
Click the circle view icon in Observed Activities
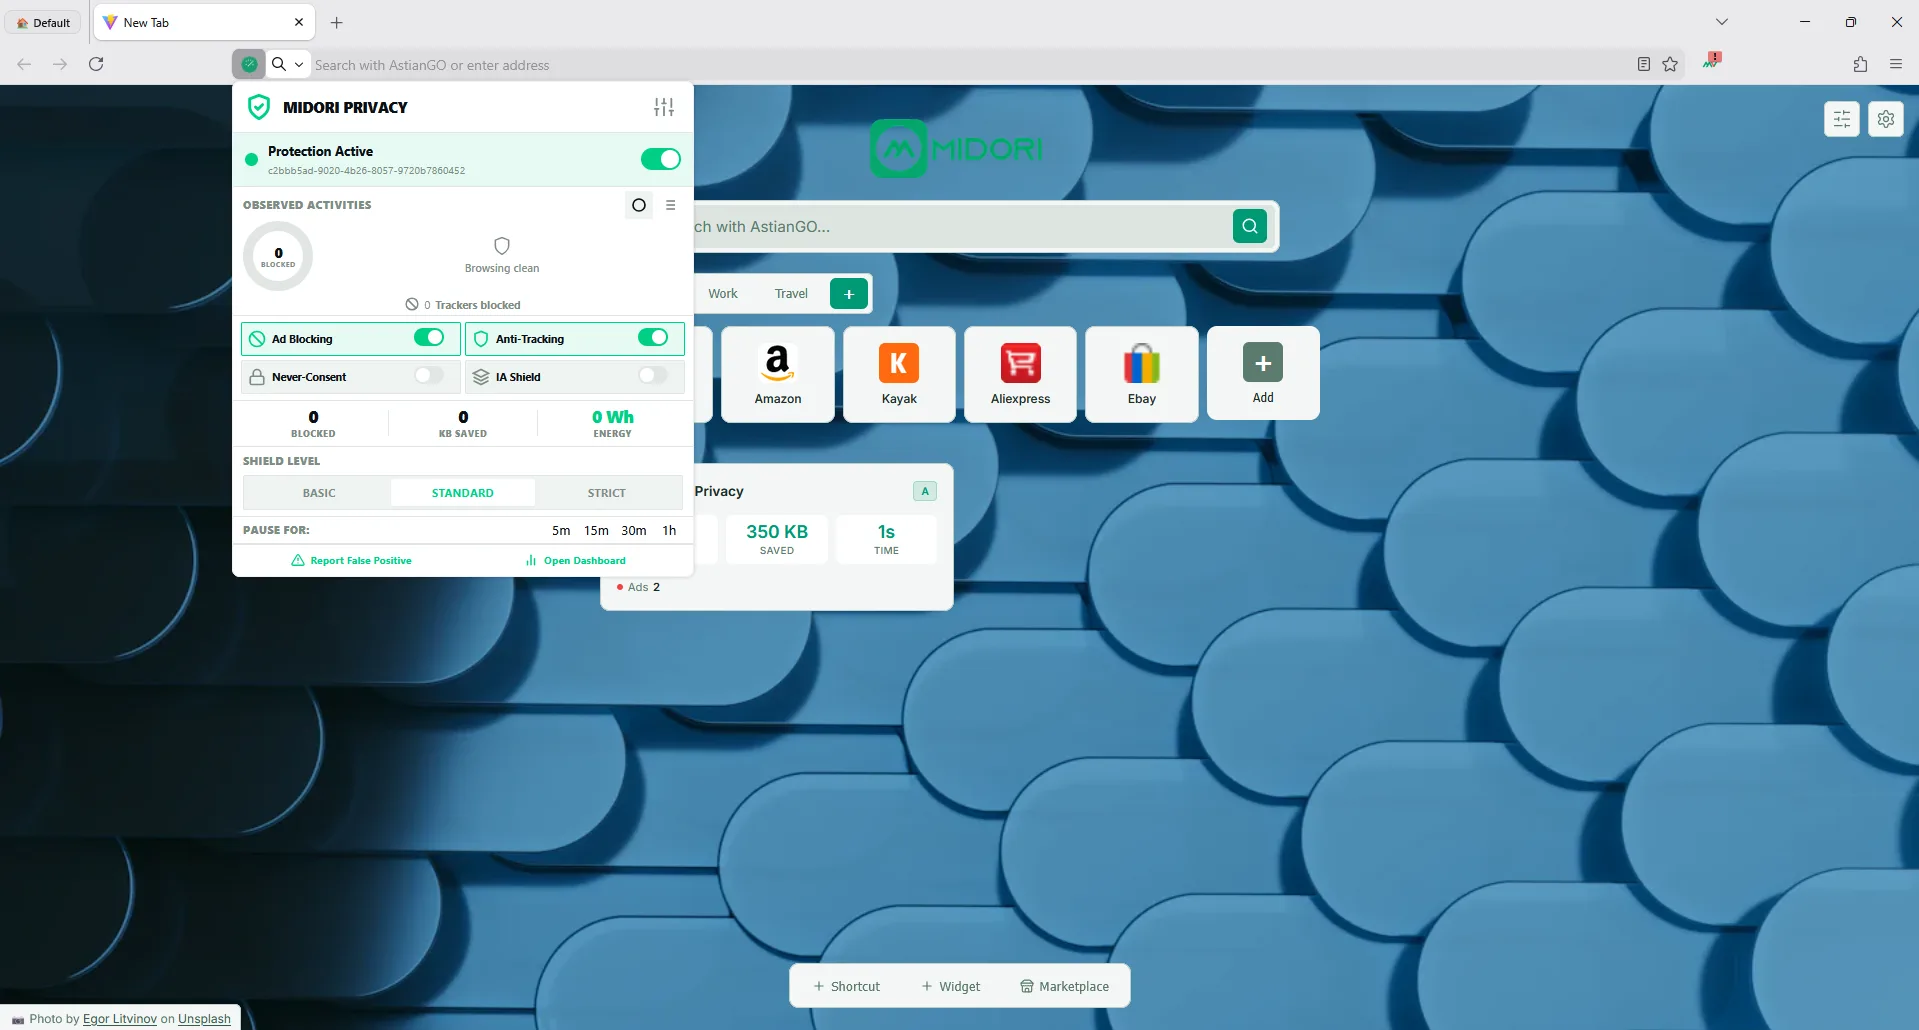click(639, 205)
